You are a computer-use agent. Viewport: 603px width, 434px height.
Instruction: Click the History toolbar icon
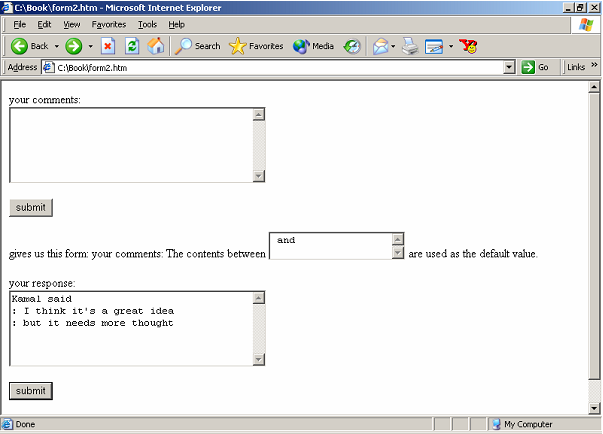[352, 46]
